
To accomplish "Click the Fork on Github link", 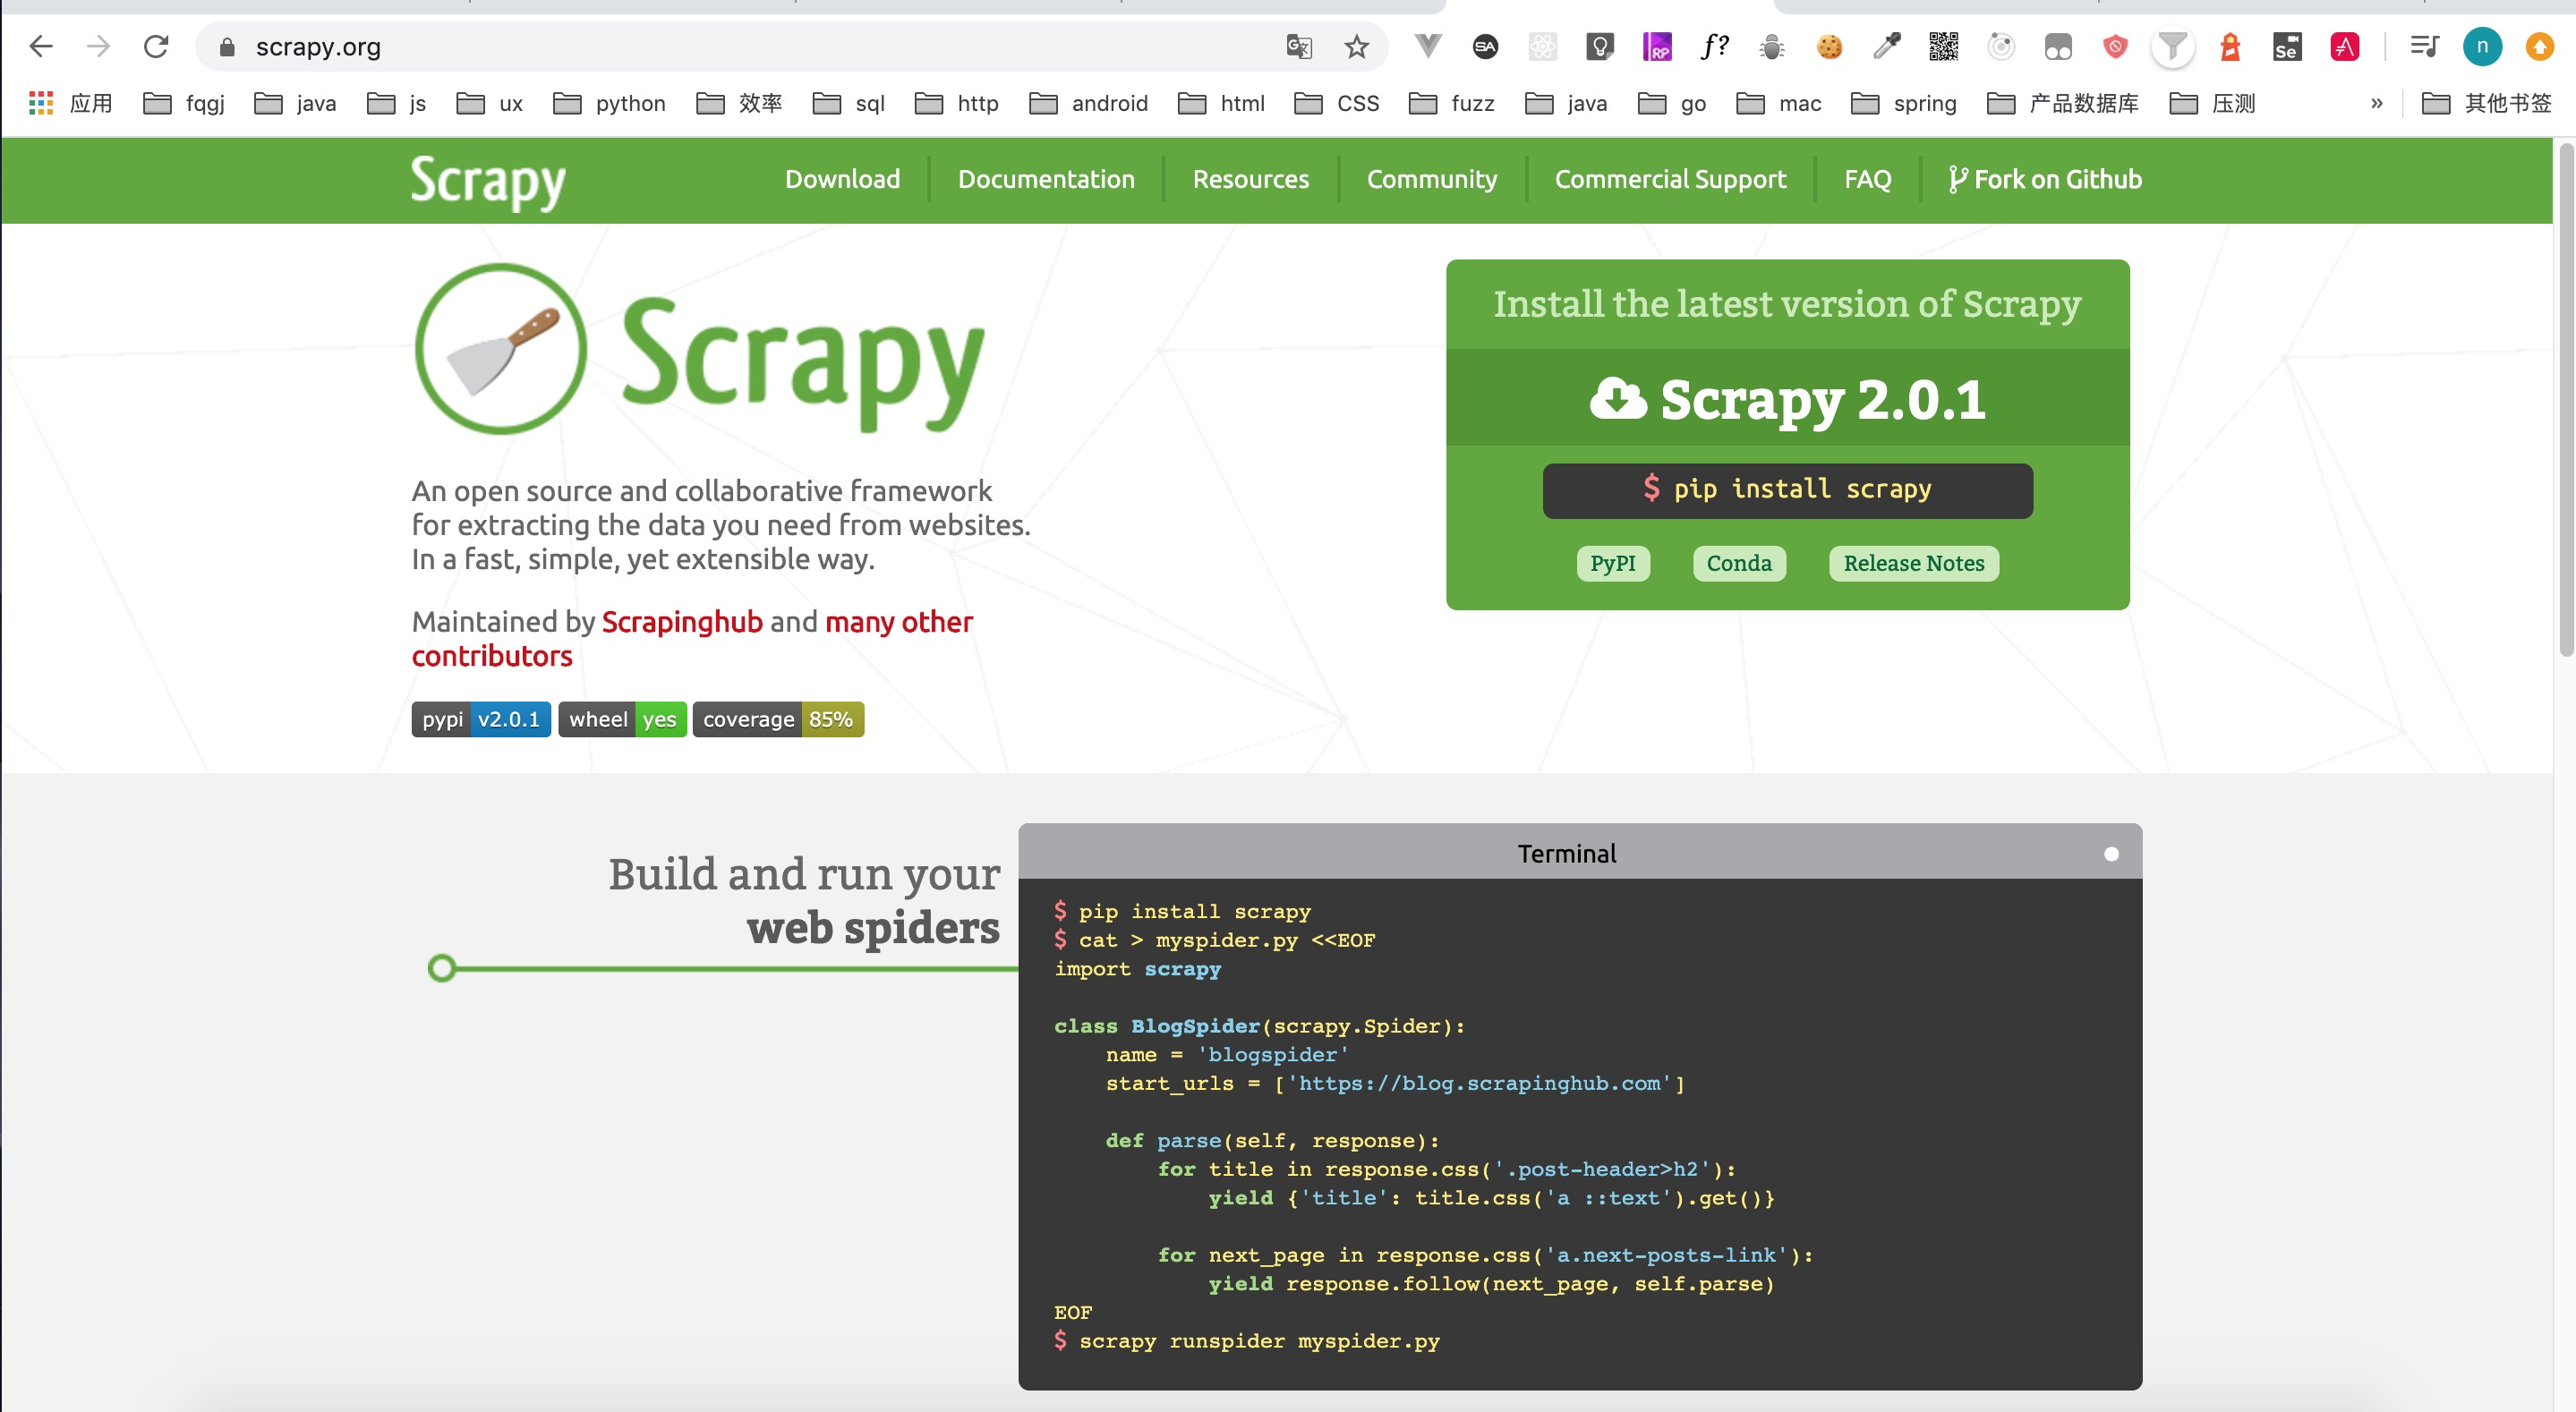I will pyautogui.click(x=2045, y=179).
